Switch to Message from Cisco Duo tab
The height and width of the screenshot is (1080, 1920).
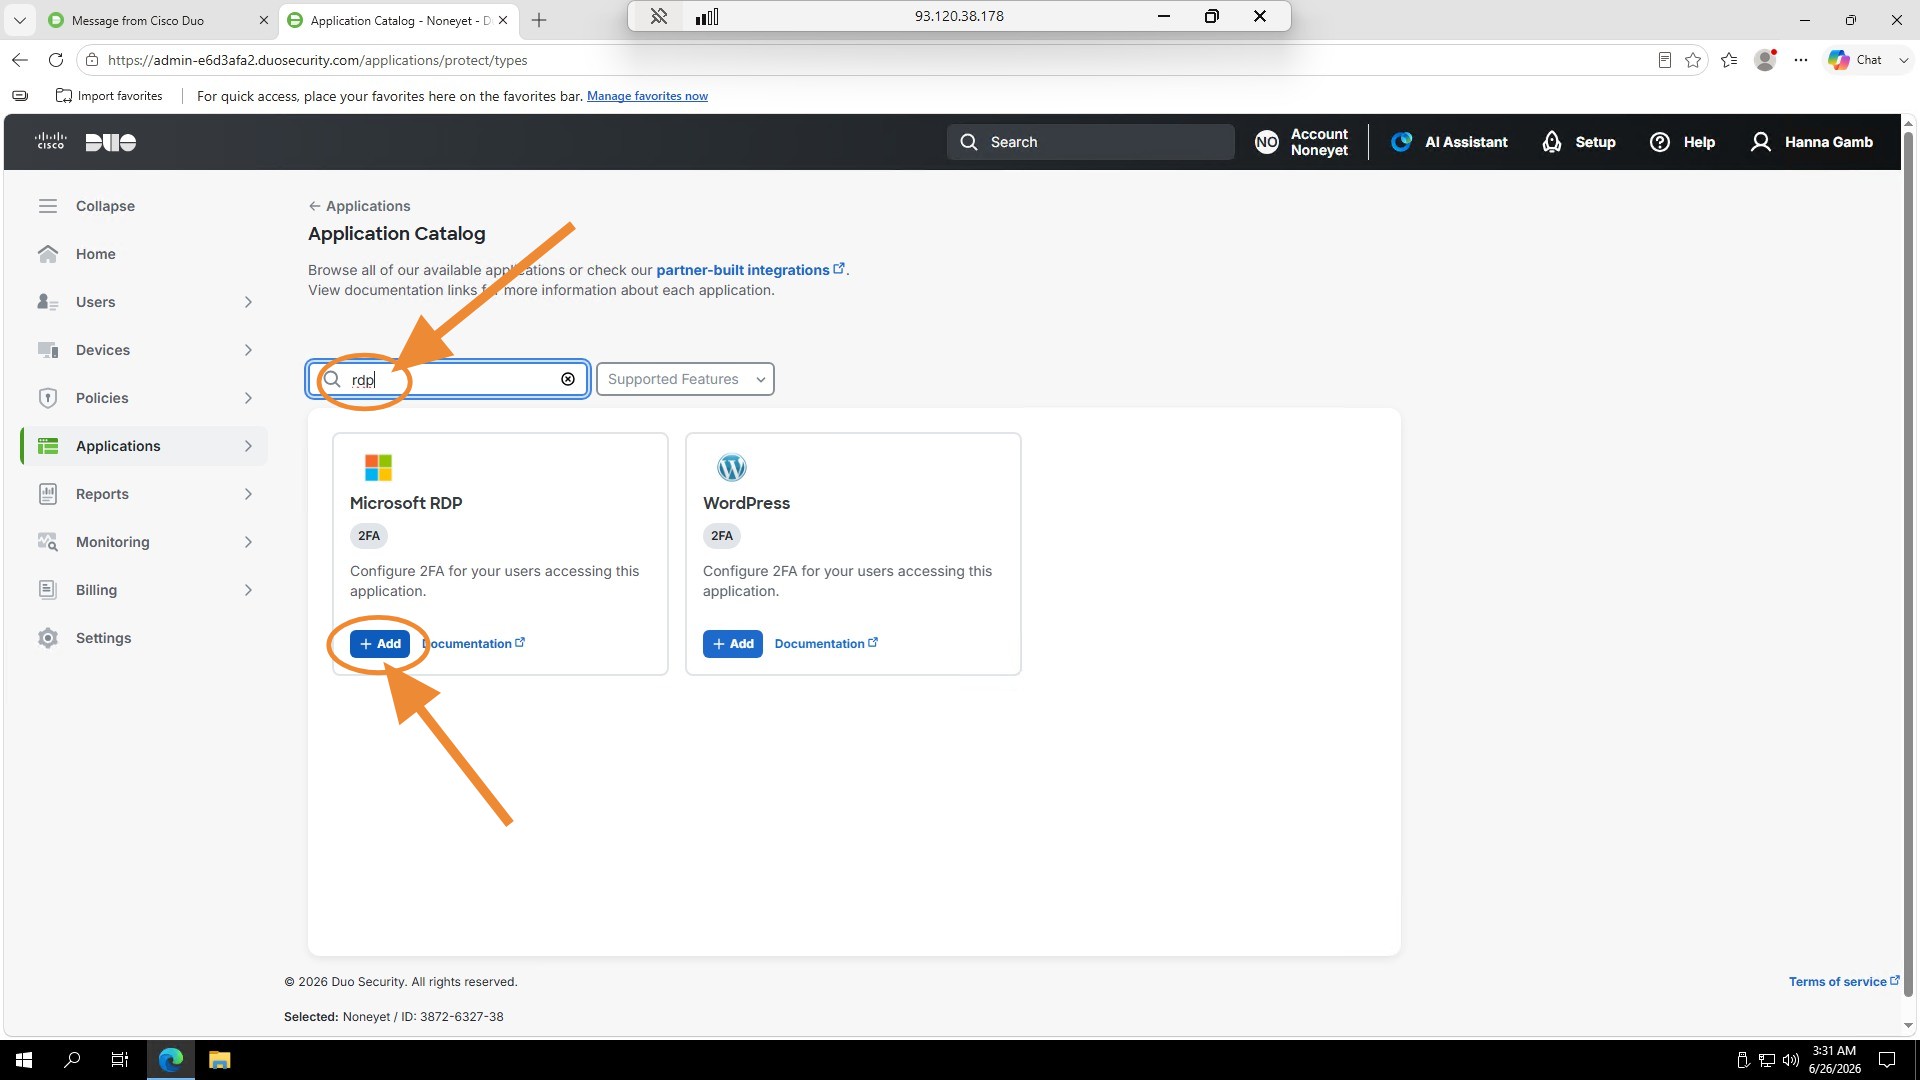point(158,20)
